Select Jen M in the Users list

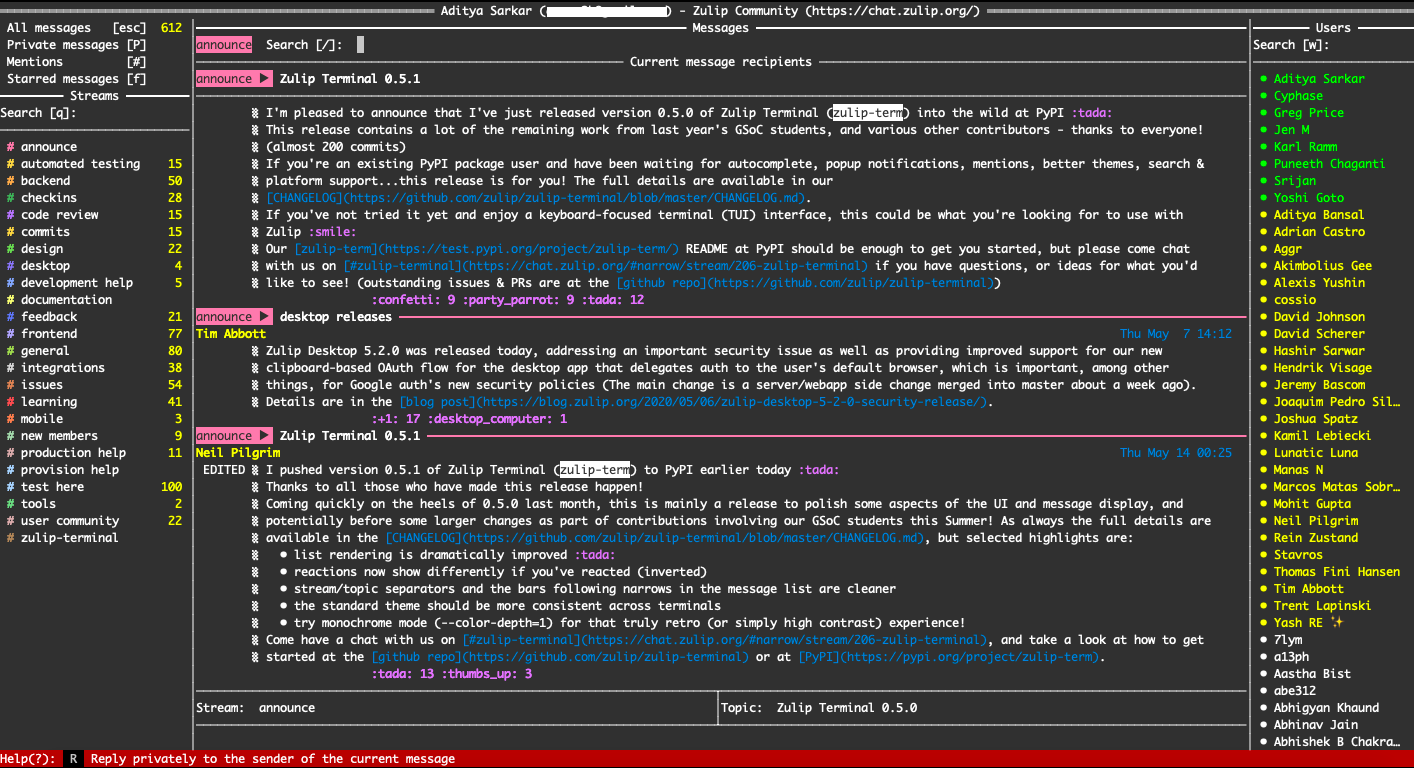(1292, 130)
